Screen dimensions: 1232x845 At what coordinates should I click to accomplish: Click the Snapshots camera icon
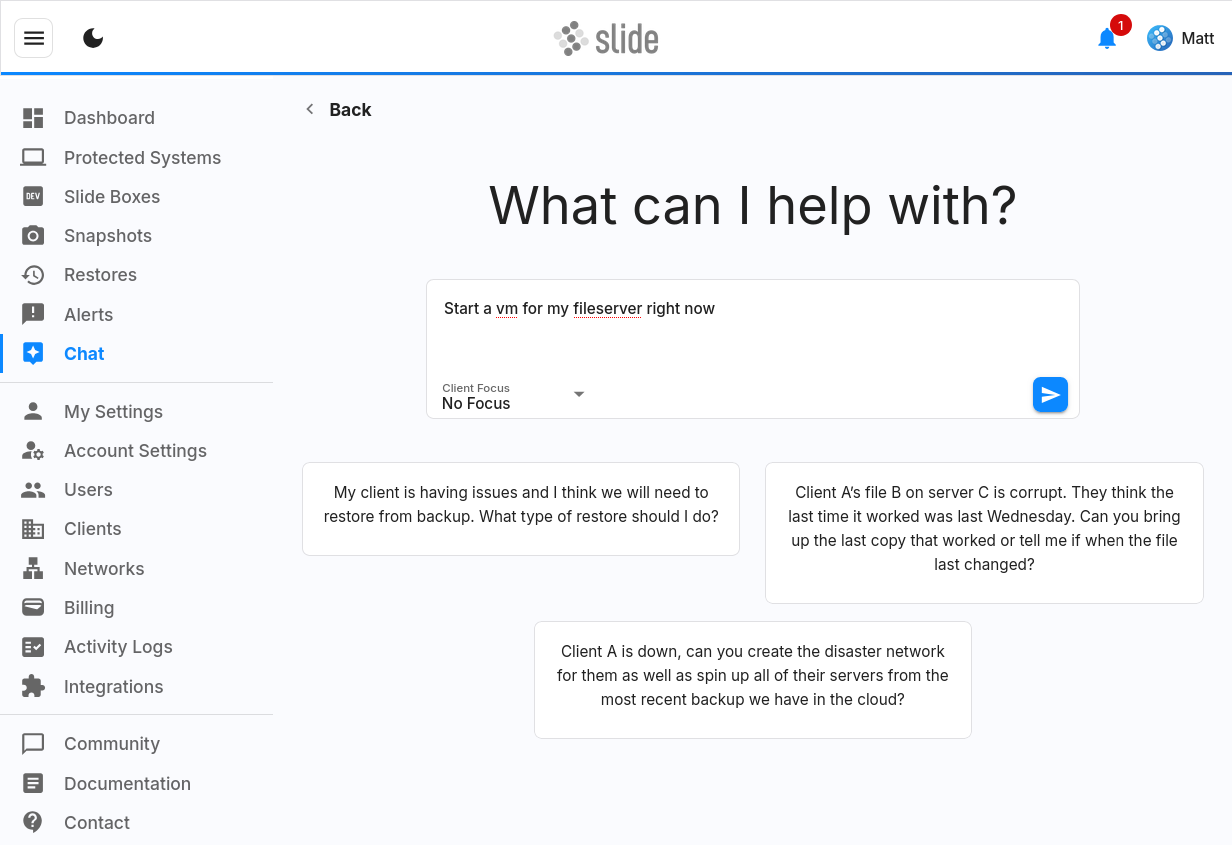33,236
